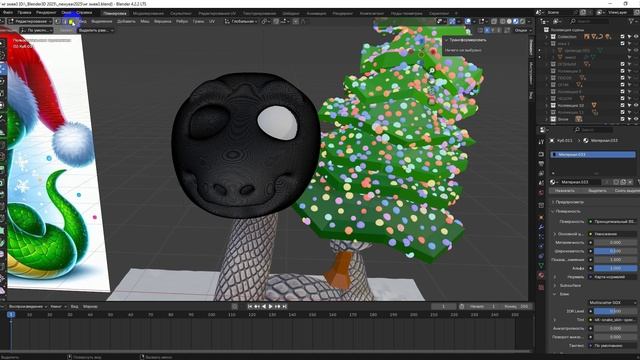This screenshot has width=640, height=360.
Task: Click the Назначить material button
Action: click(565, 191)
